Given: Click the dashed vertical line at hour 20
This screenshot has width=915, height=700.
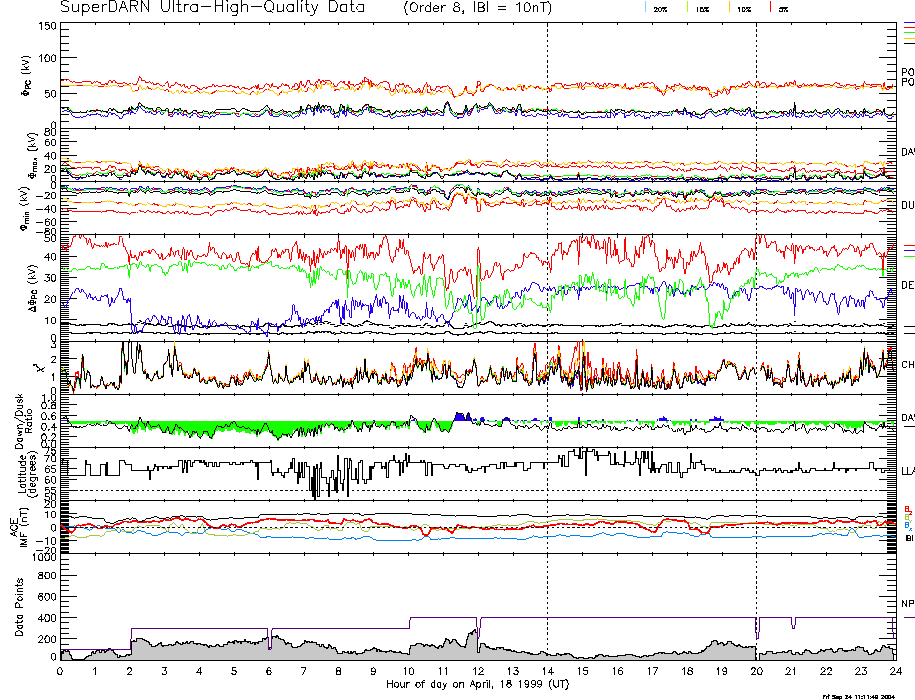Looking at the screenshot, I should [756, 300].
